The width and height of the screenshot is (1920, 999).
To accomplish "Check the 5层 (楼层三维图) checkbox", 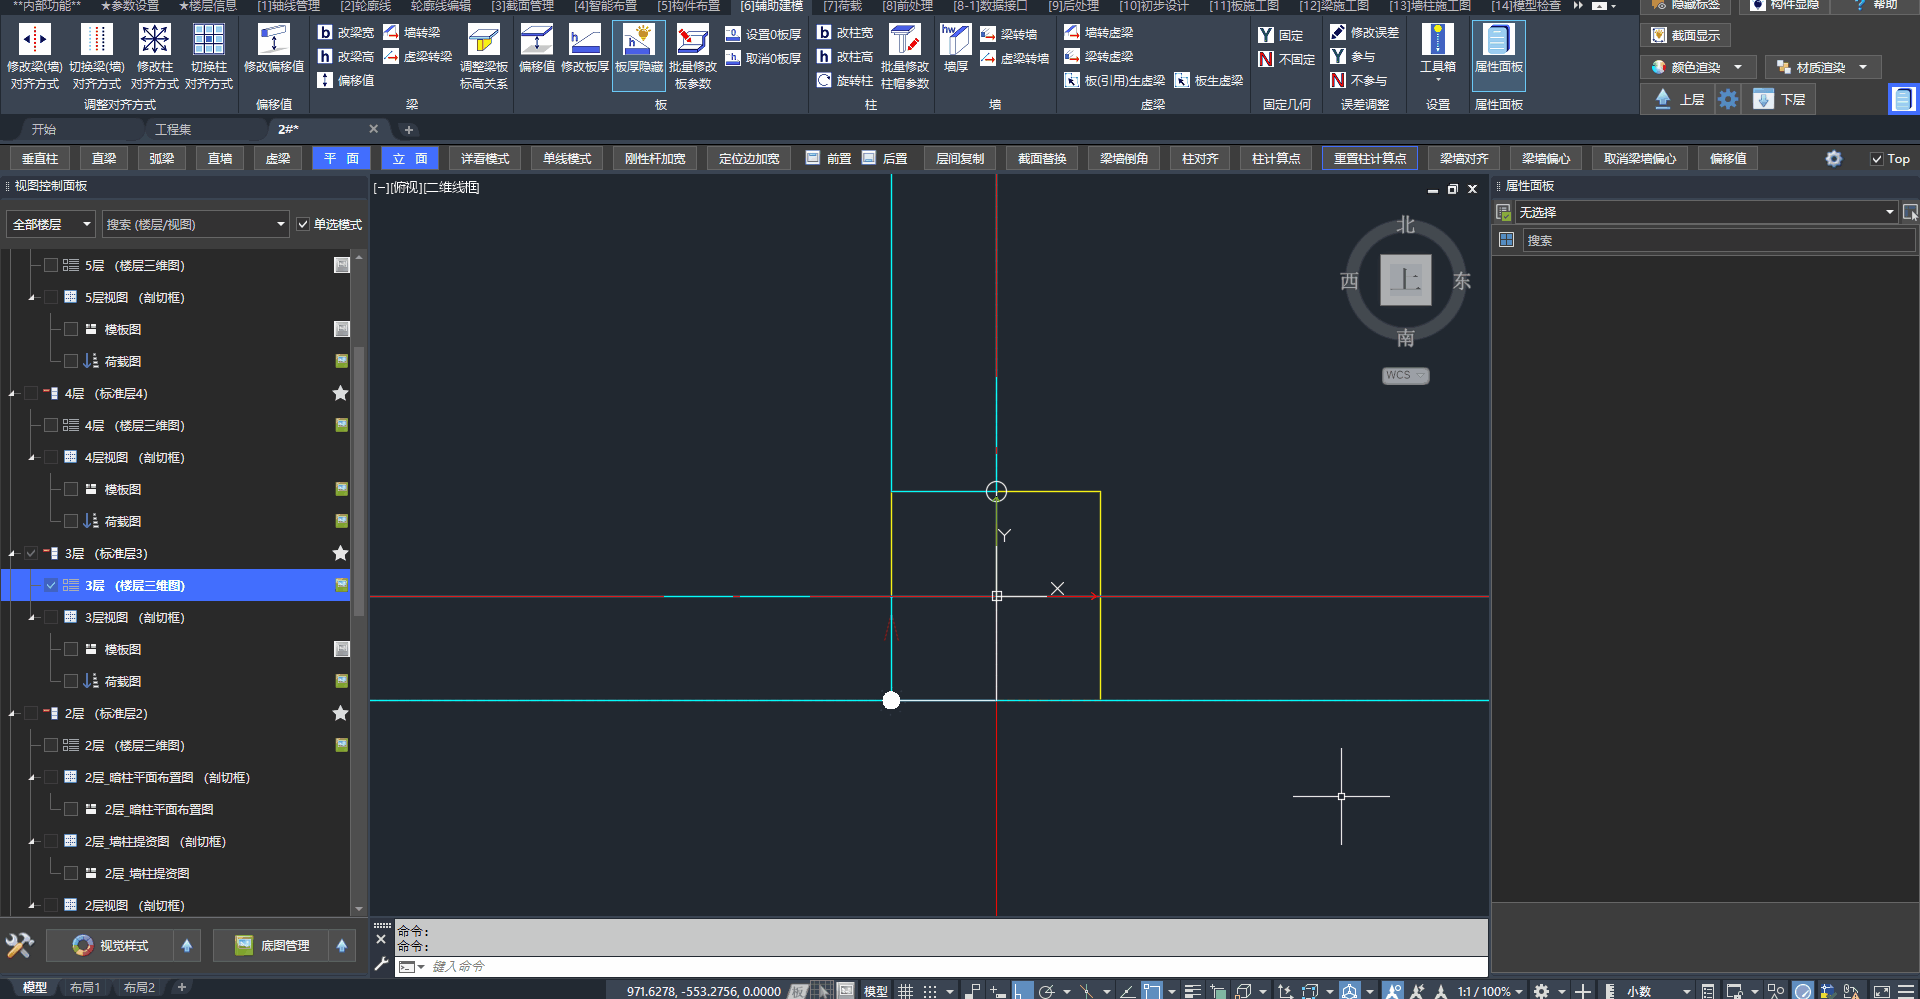I will 51,266.
